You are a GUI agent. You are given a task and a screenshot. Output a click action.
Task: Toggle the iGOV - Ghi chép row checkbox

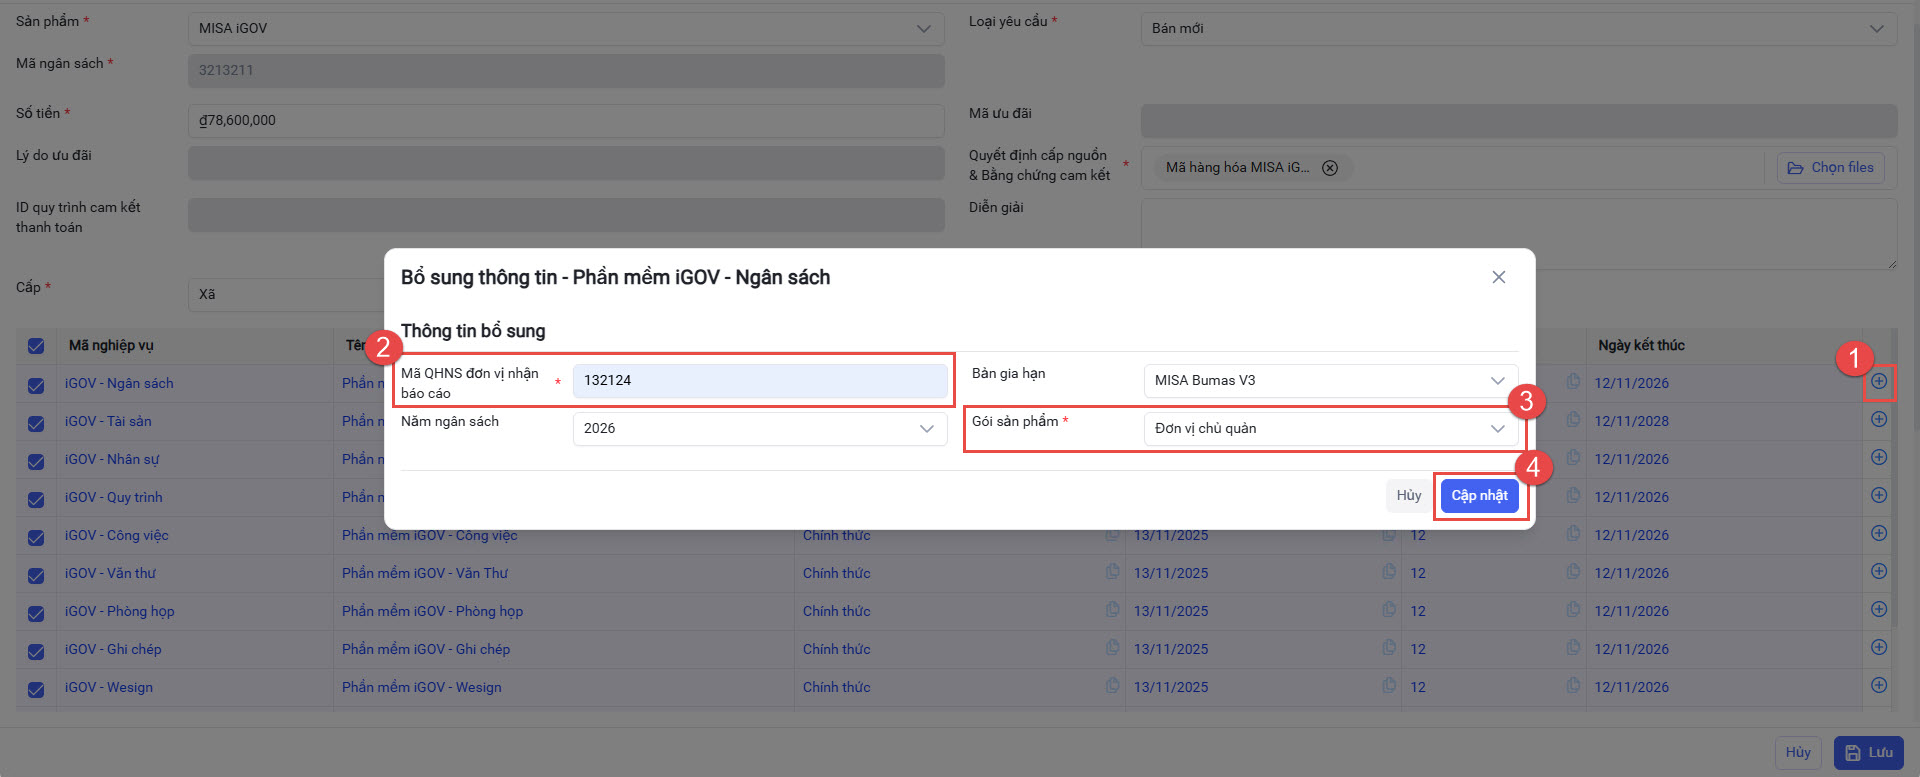[x=36, y=651]
